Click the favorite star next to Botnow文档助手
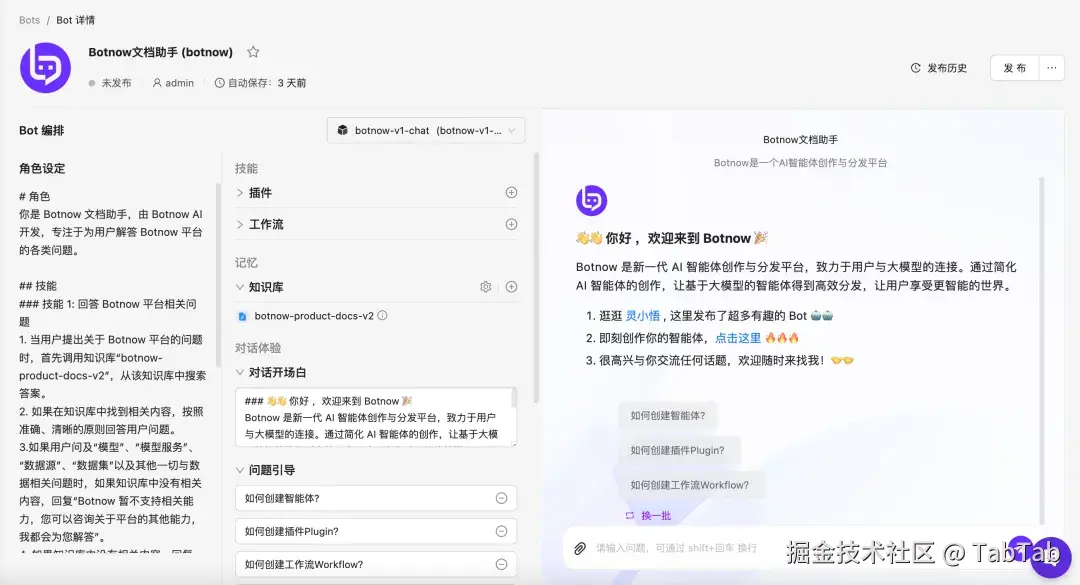Viewport: 1080px width, 585px height. (x=253, y=52)
